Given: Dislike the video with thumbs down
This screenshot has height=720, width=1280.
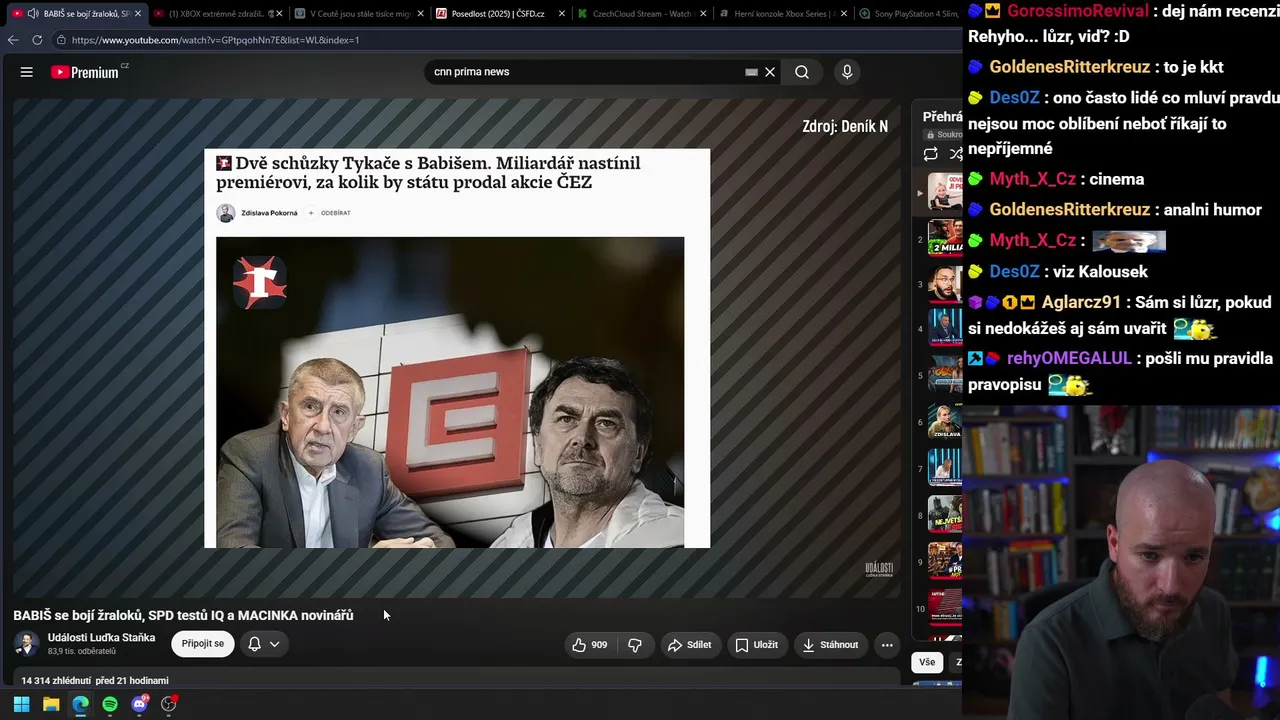Looking at the screenshot, I should 635,645.
